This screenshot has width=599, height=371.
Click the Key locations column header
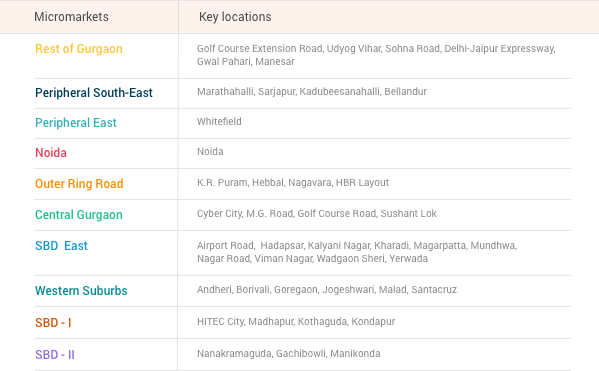(x=235, y=17)
